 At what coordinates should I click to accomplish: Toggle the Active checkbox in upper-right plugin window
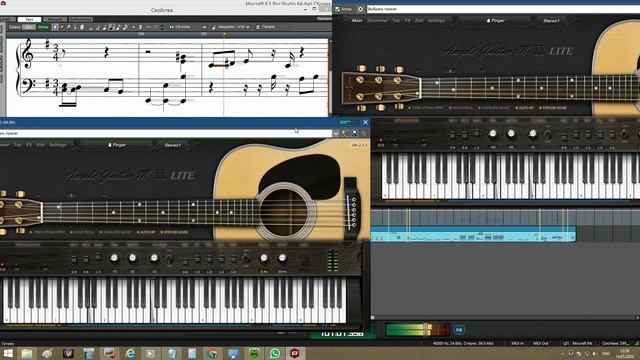click(338, 9)
